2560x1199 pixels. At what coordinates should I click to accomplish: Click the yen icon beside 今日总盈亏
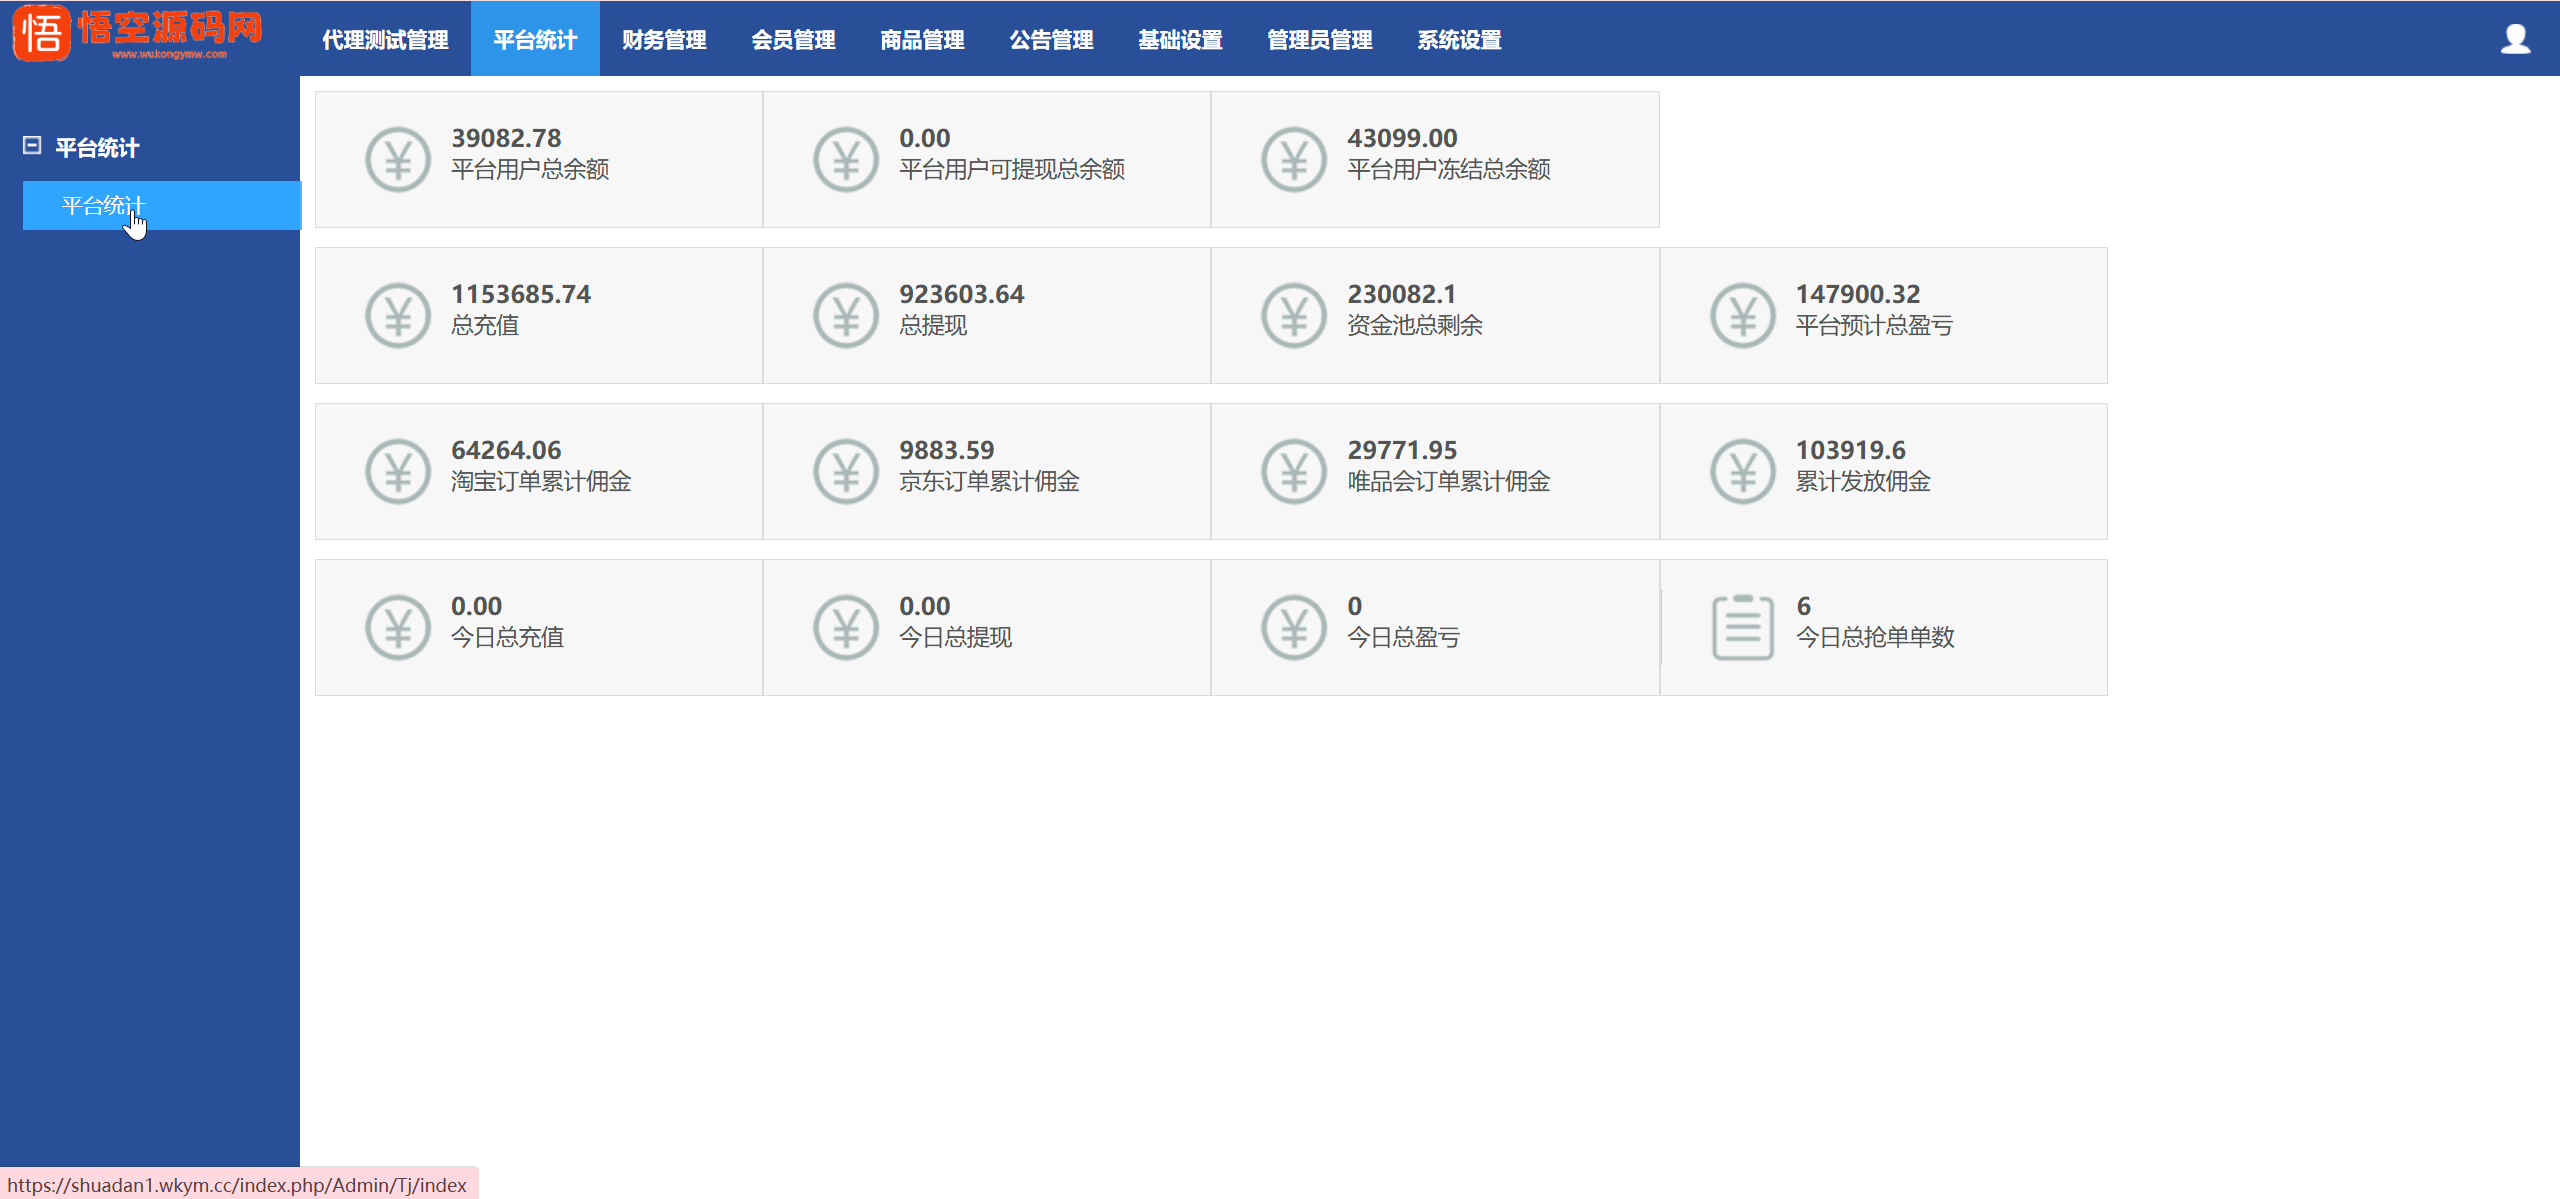pos(1294,628)
